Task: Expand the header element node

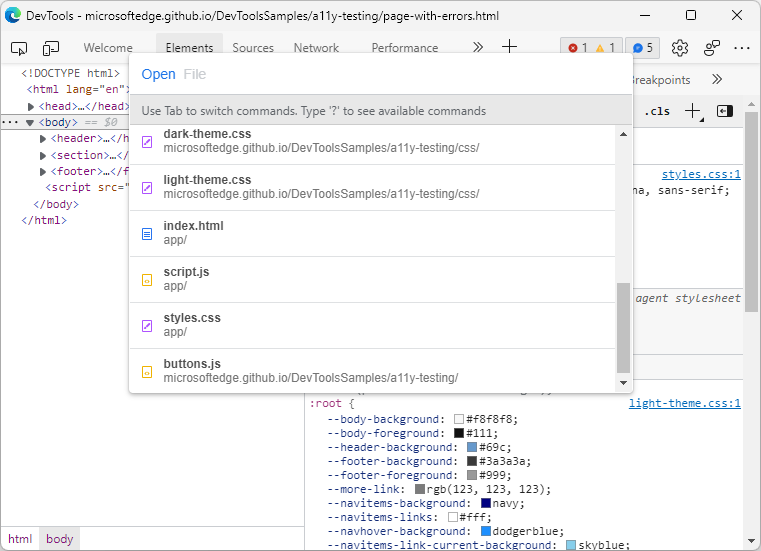Action: 42,139
